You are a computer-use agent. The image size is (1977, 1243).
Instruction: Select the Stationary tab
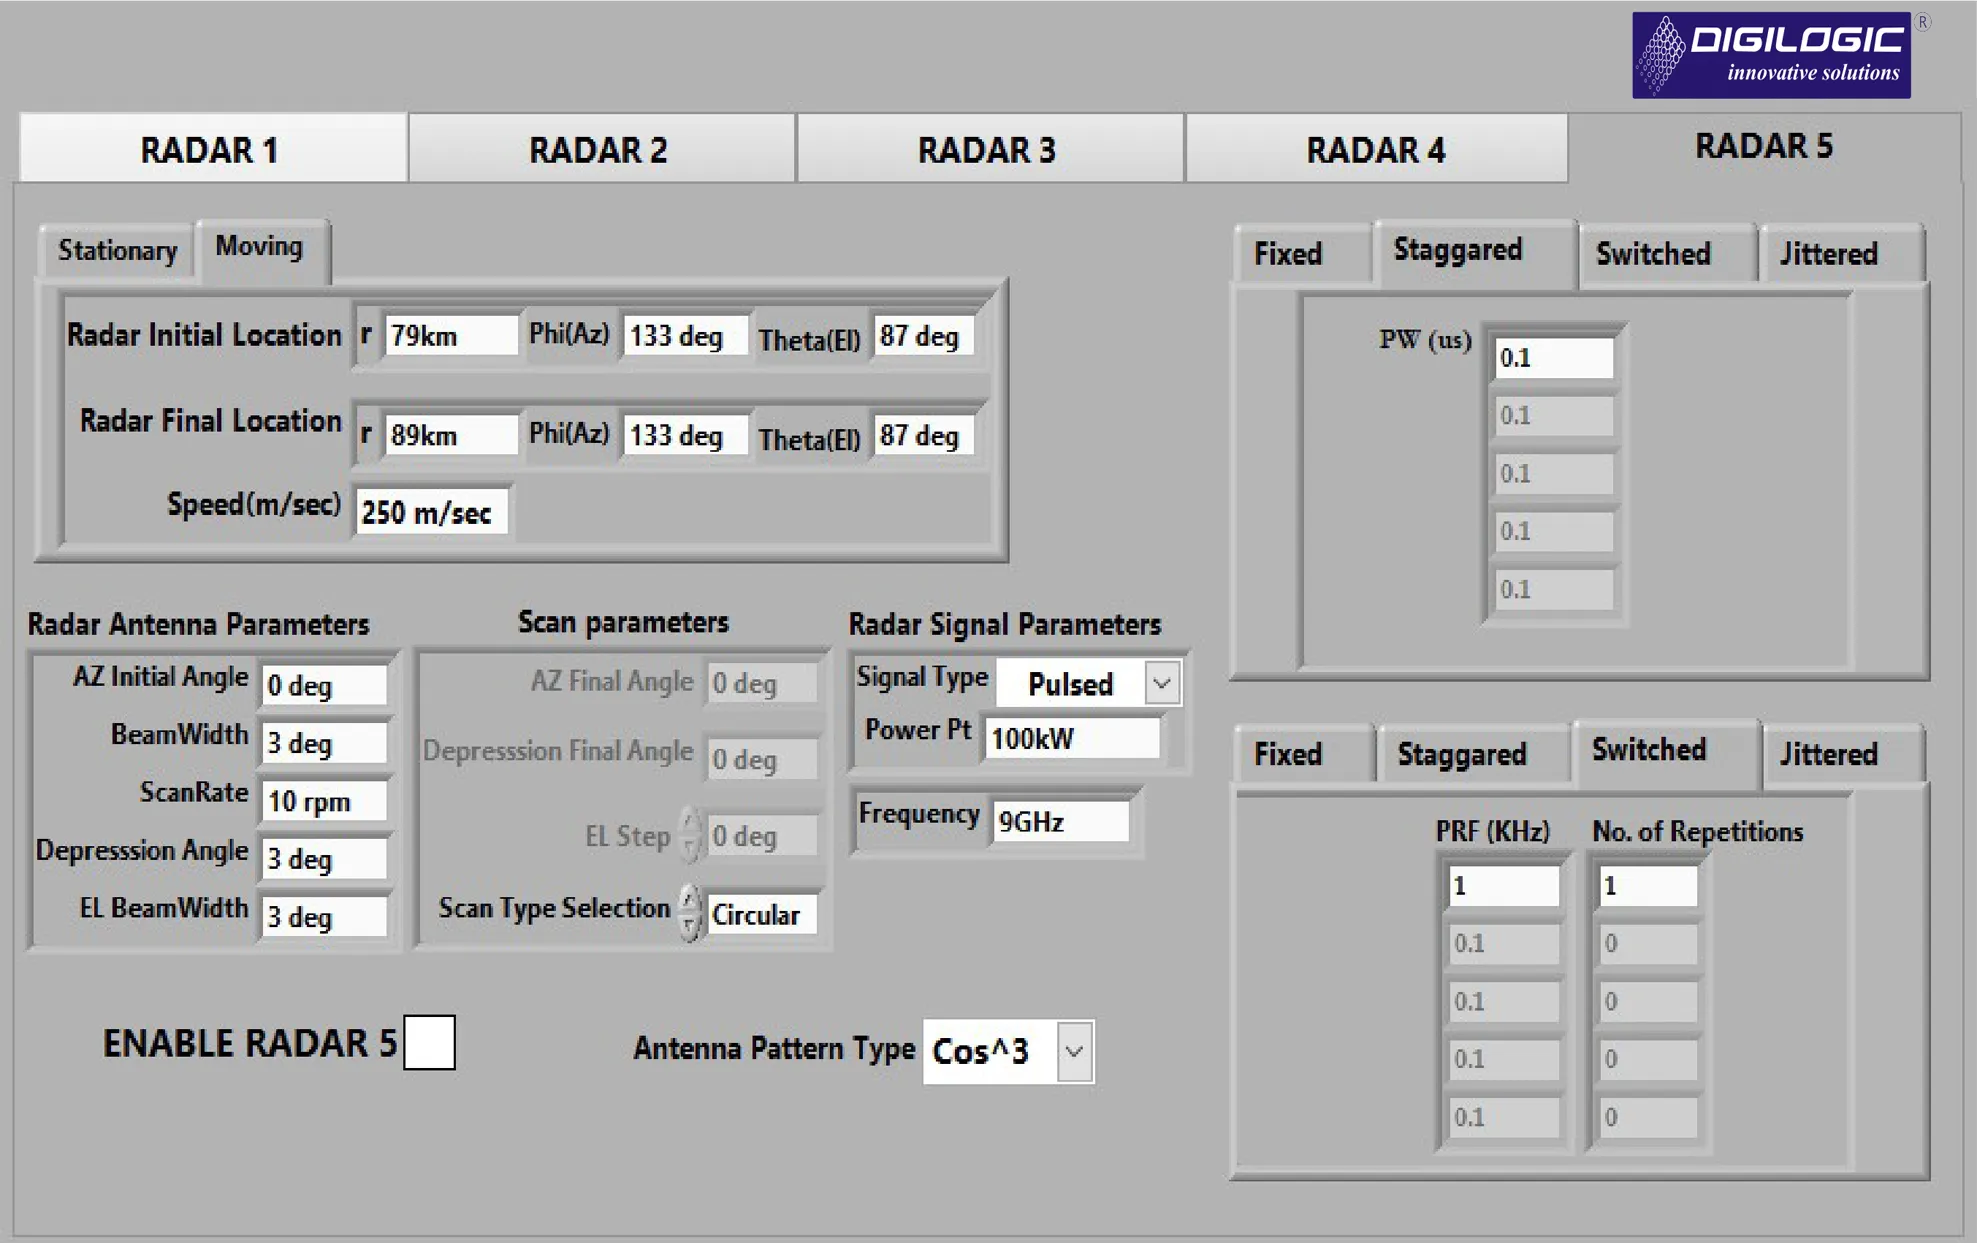tap(117, 250)
